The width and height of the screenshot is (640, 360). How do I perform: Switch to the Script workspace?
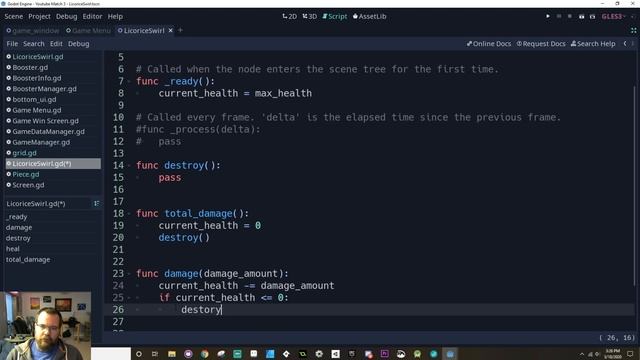(334, 16)
